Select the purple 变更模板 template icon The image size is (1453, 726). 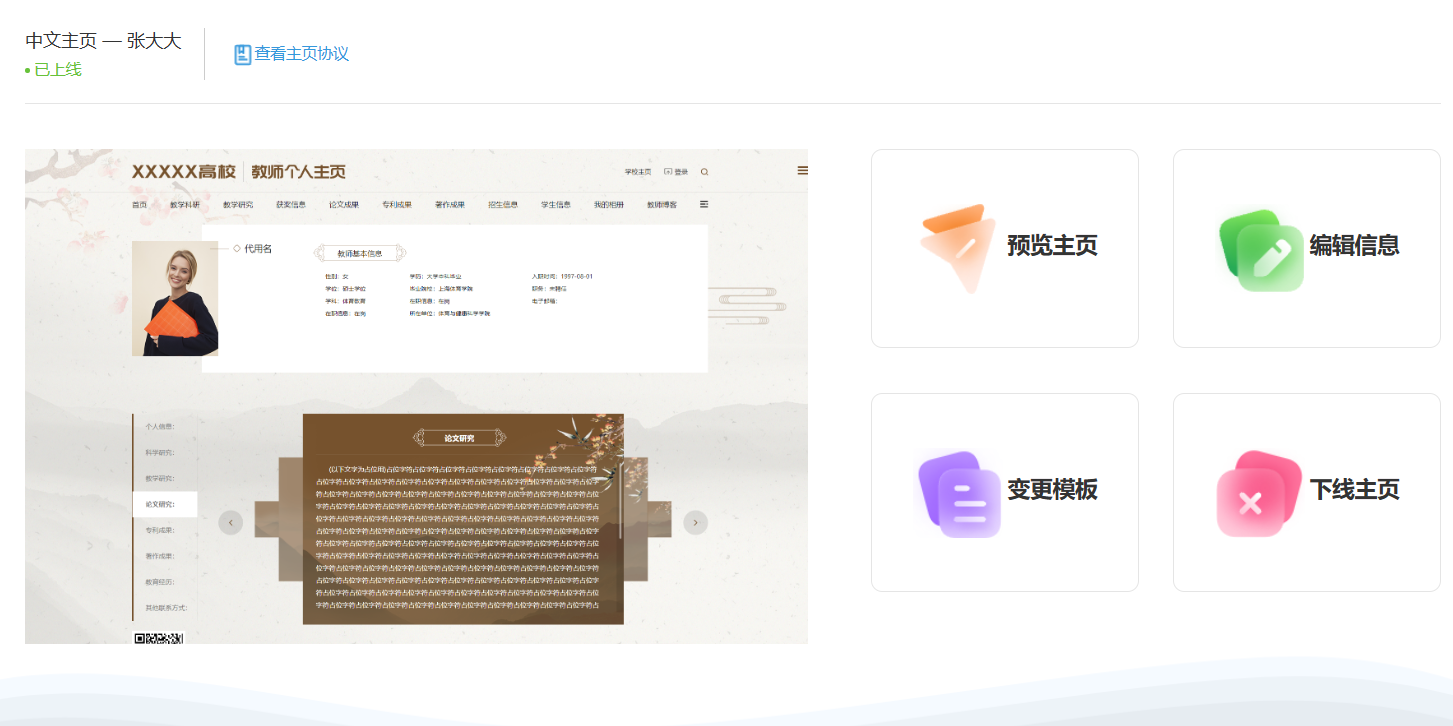[957, 491]
